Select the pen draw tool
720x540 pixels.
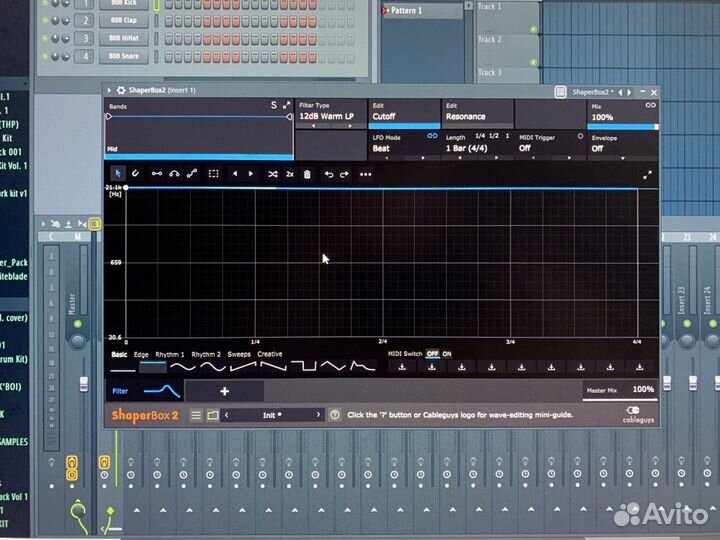pos(135,174)
